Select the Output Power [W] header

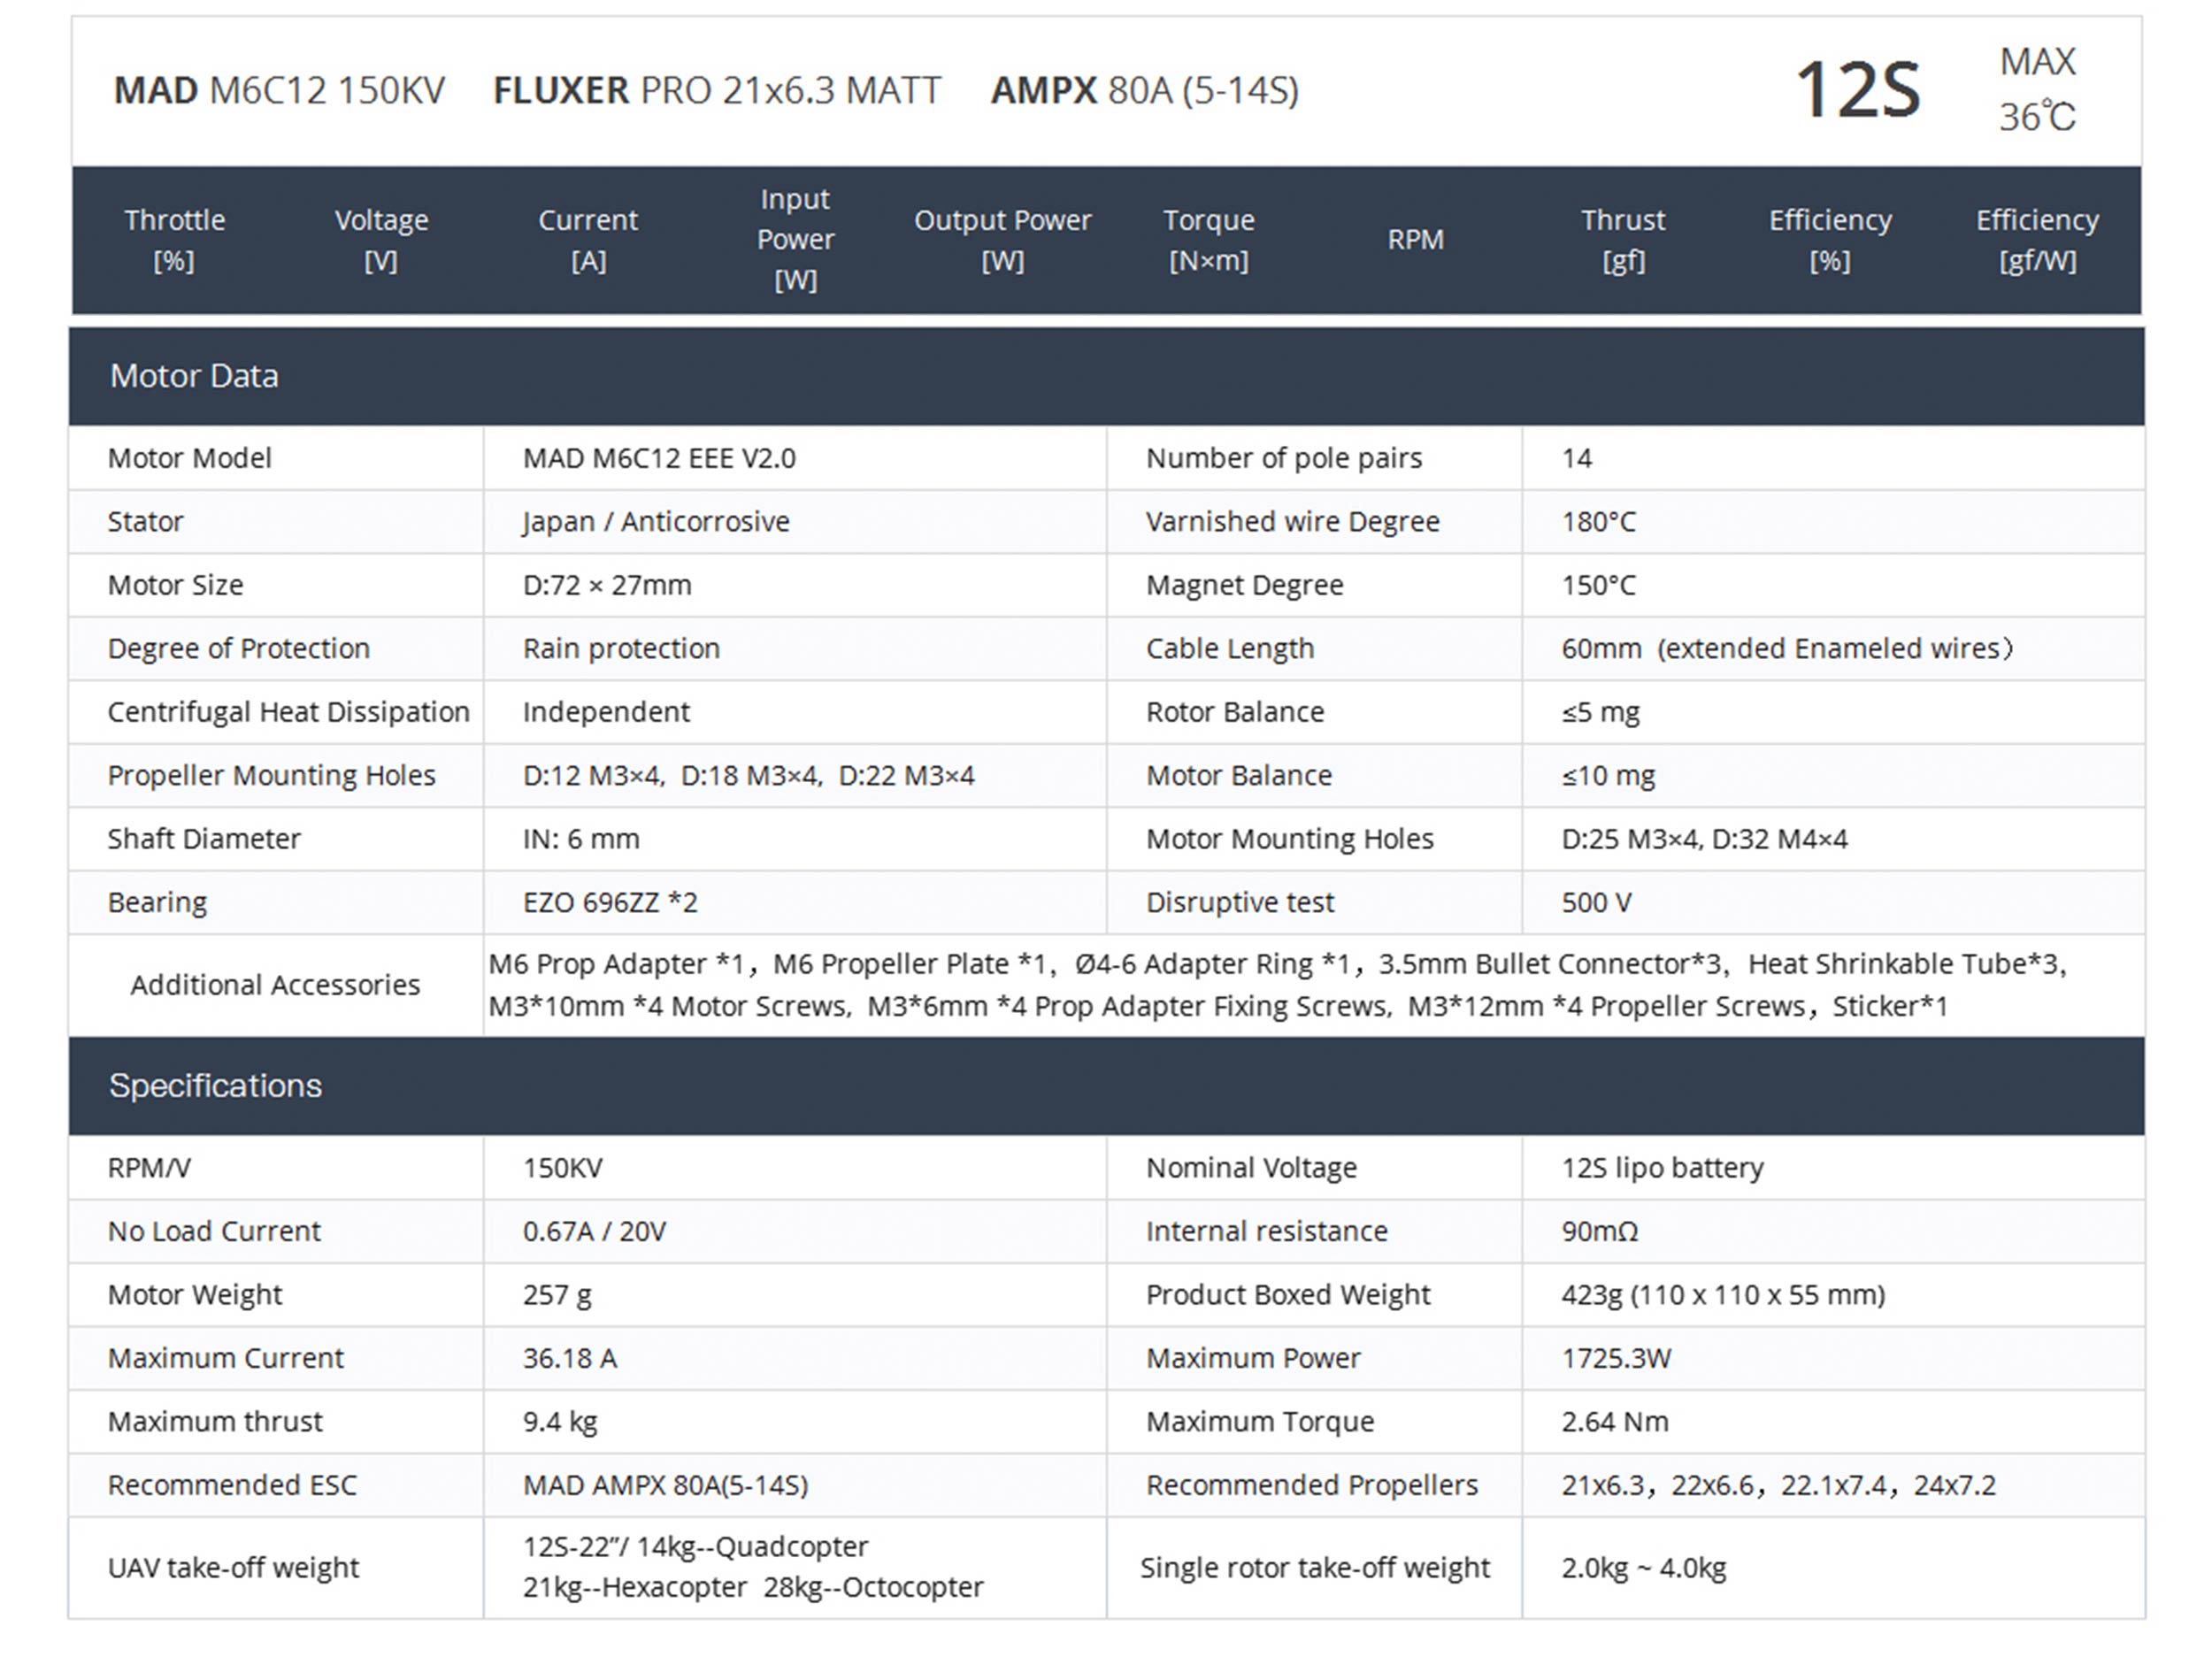coord(1002,240)
